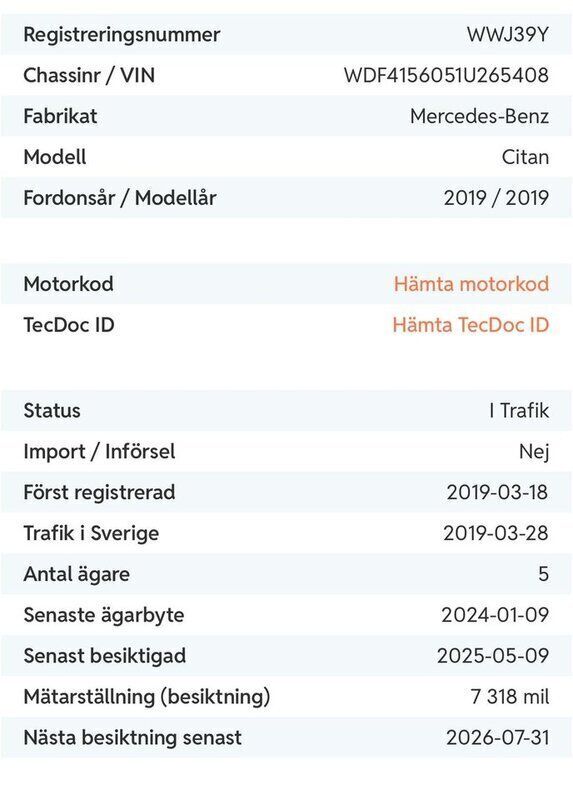Click the Trafik i Sverige date 2019-03-28
The image size is (573, 800).
click(496, 533)
